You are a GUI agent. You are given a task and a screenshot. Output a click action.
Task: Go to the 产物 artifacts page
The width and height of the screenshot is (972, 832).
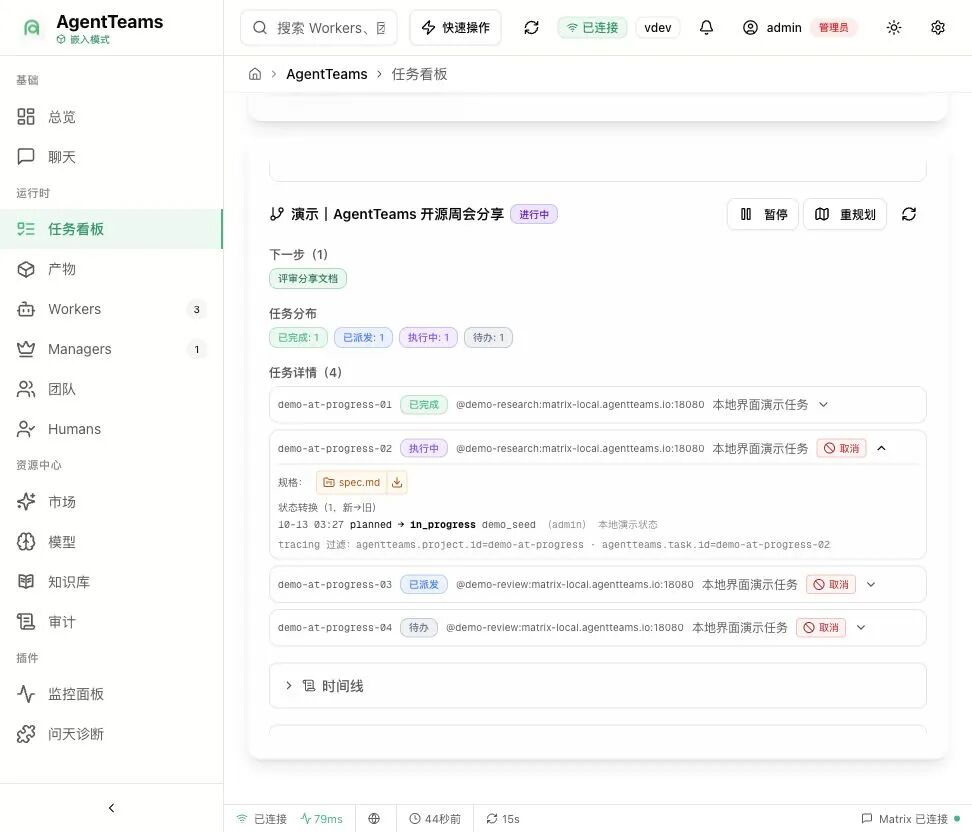tap(112, 269)
